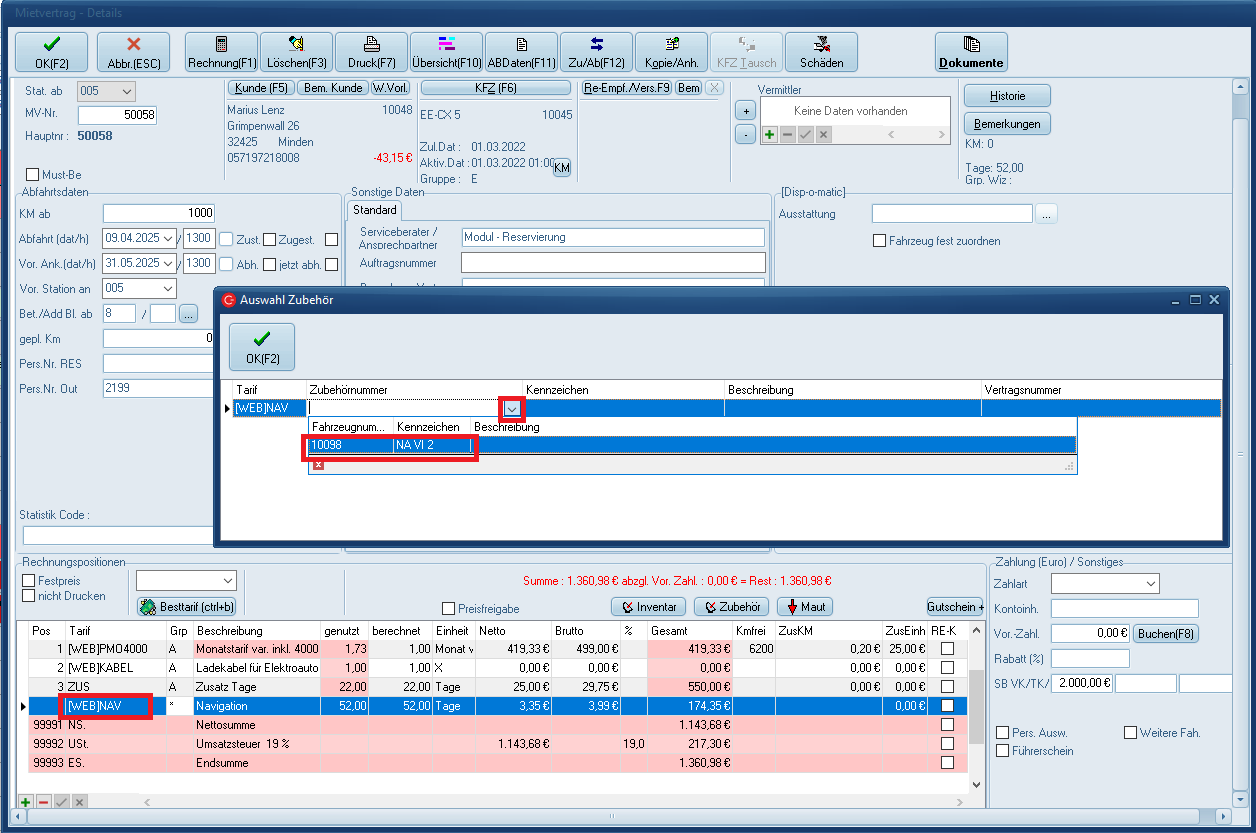Click the Bestarif (ctrl+b) button
The width and height of the screenshot is (1256, 833).
point(187,607)
